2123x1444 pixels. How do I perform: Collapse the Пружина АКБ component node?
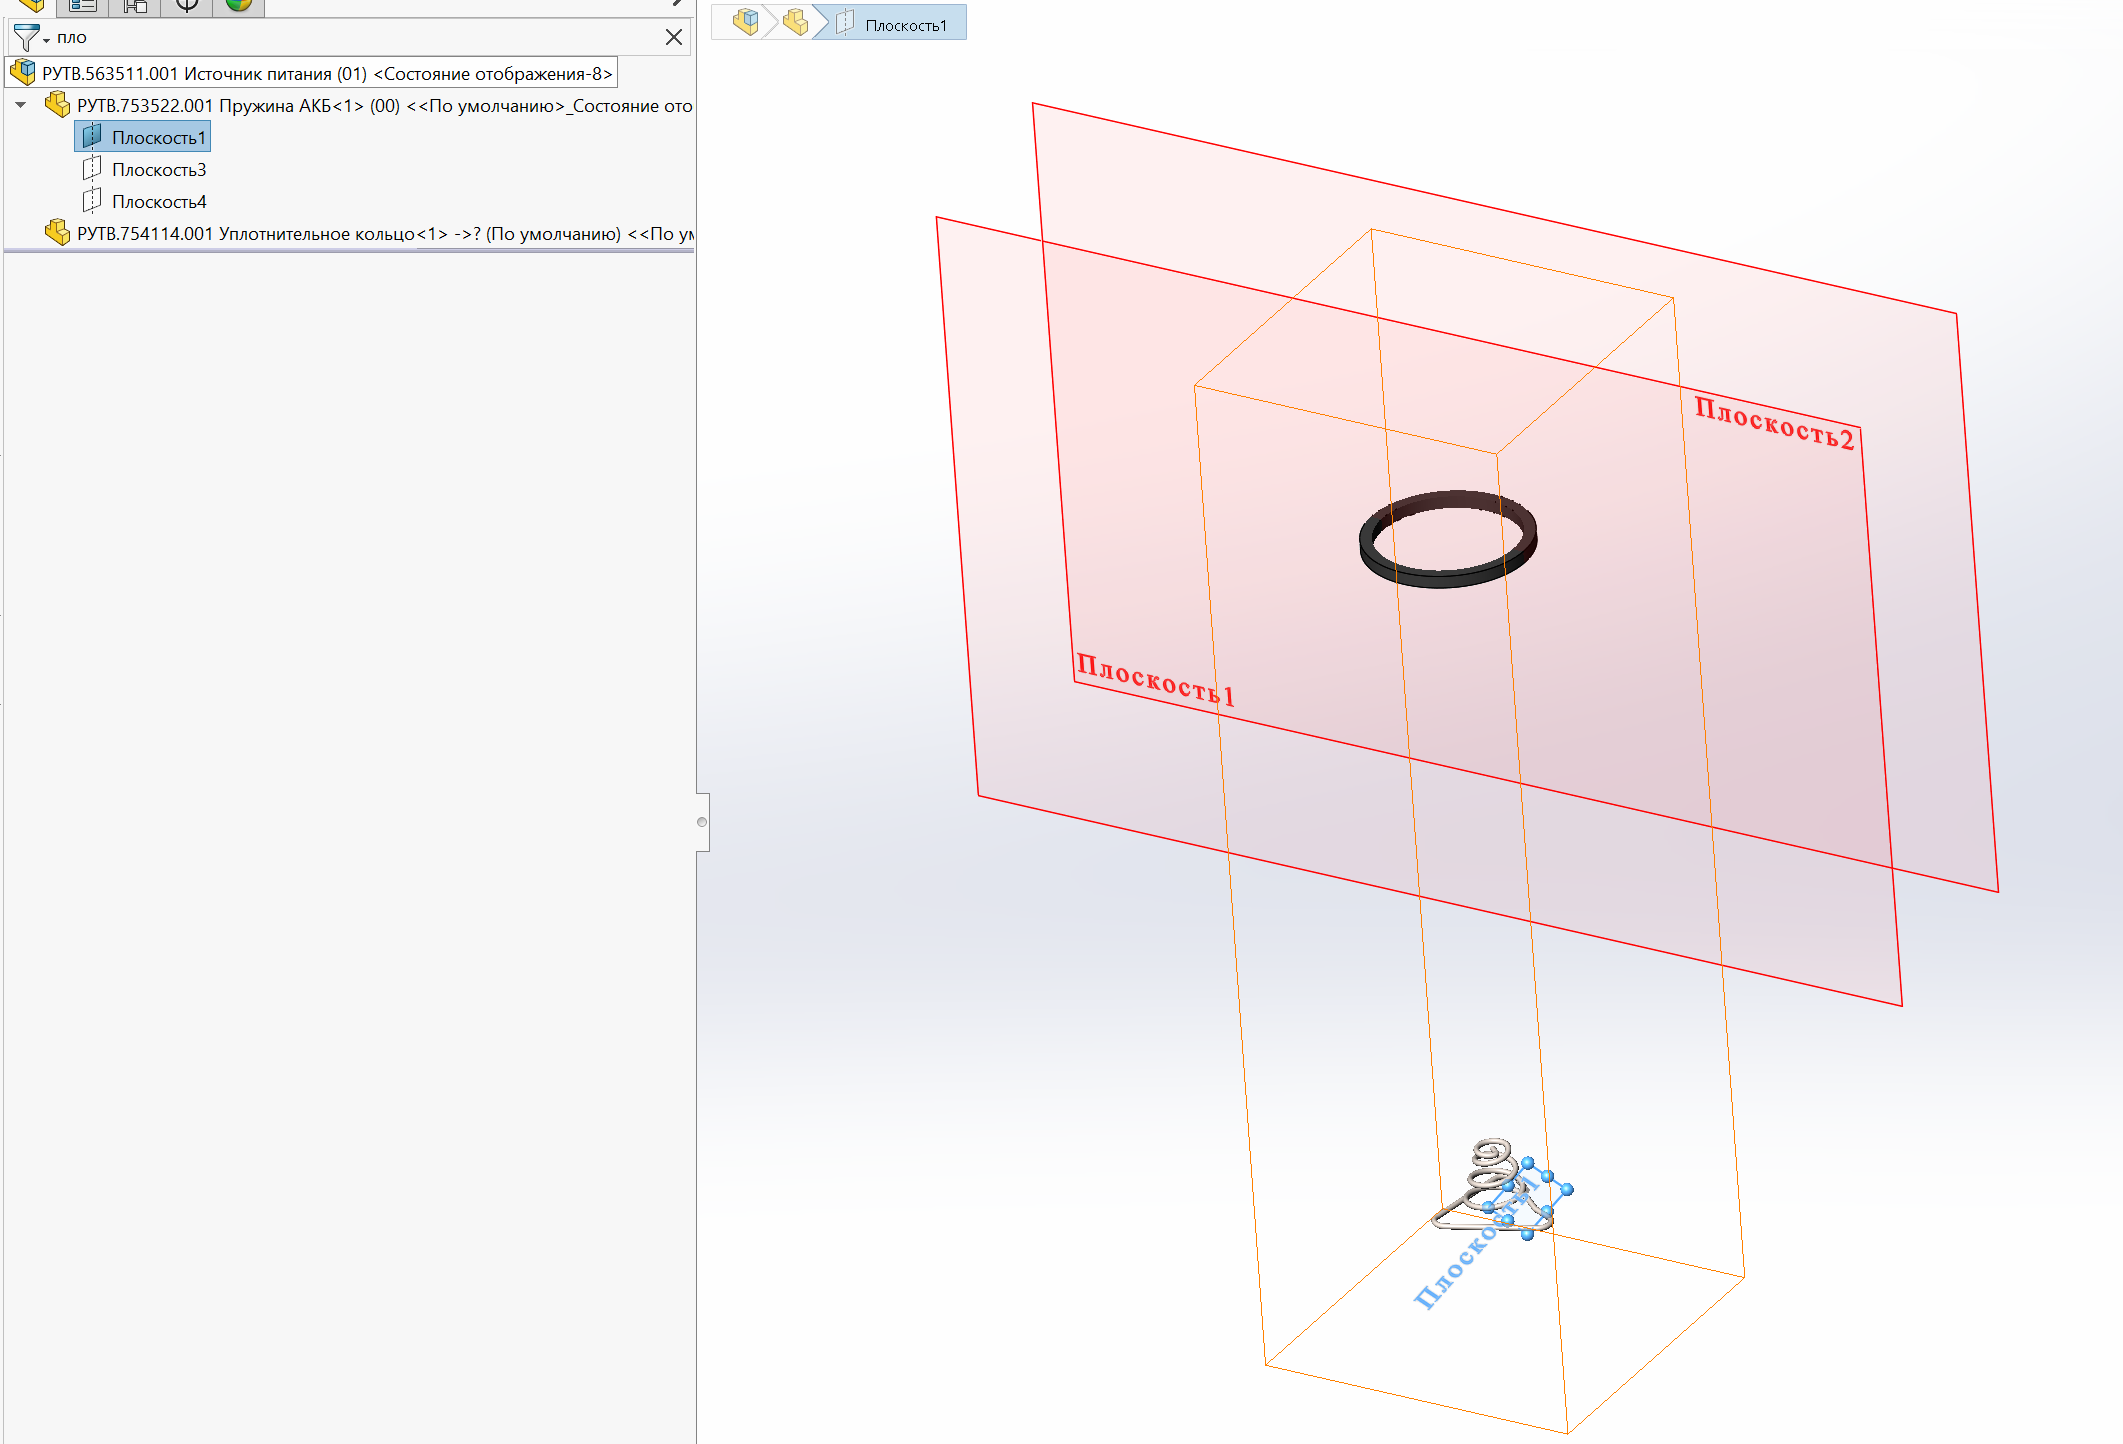tap(20, 105)
